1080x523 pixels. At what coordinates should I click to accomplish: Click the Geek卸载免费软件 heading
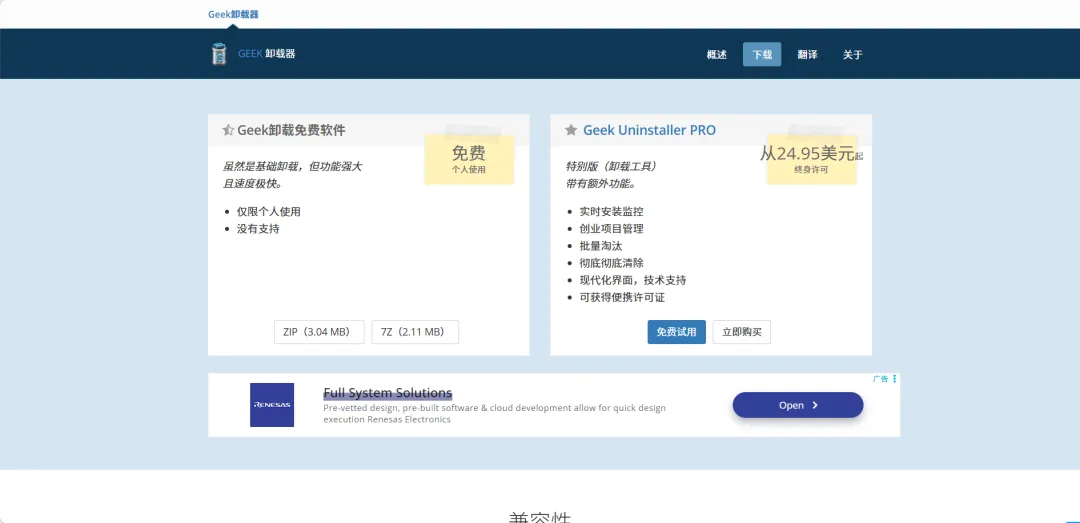click(291, 130)
